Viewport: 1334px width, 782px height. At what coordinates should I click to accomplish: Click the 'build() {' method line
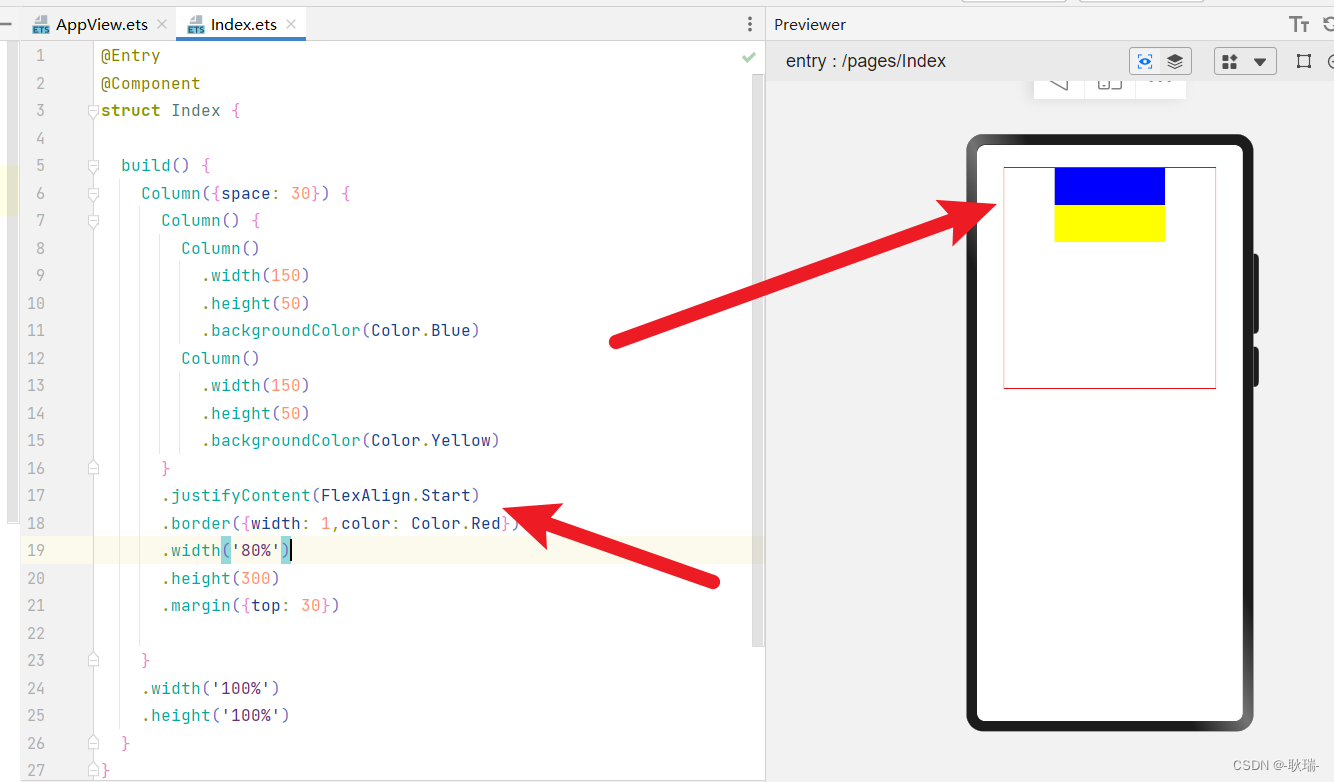tap(166, 166)
